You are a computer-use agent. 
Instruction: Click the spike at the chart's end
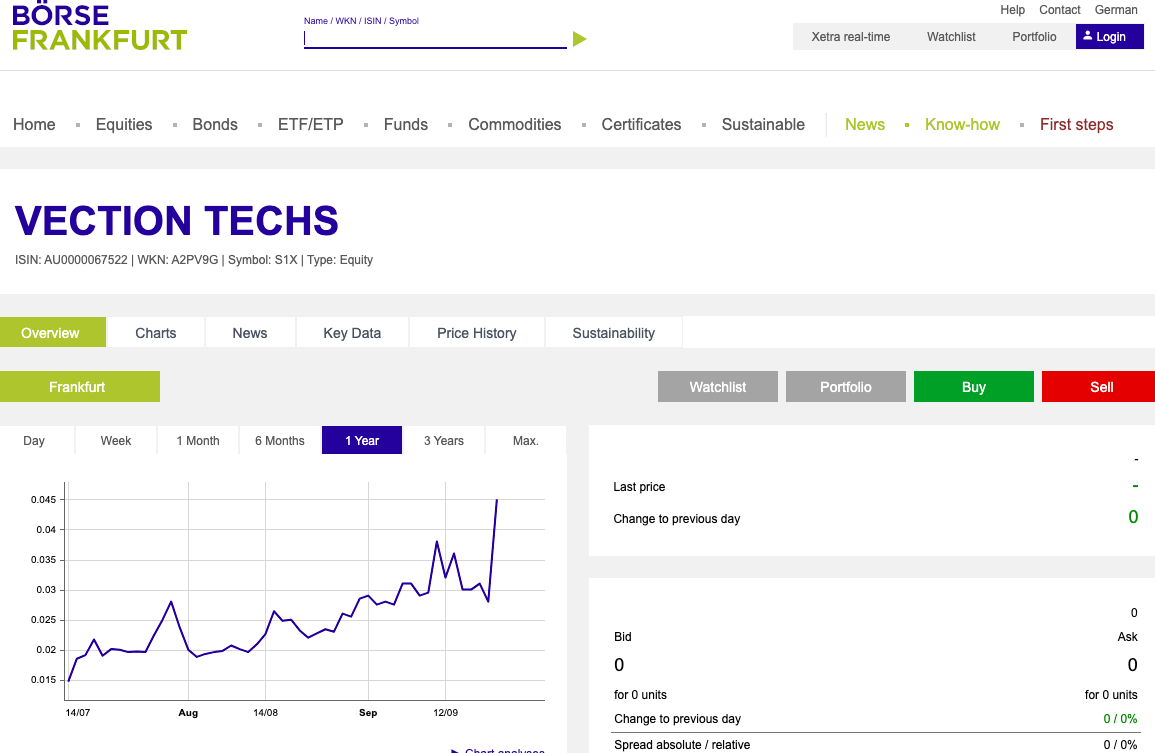(x=497, y=500)
